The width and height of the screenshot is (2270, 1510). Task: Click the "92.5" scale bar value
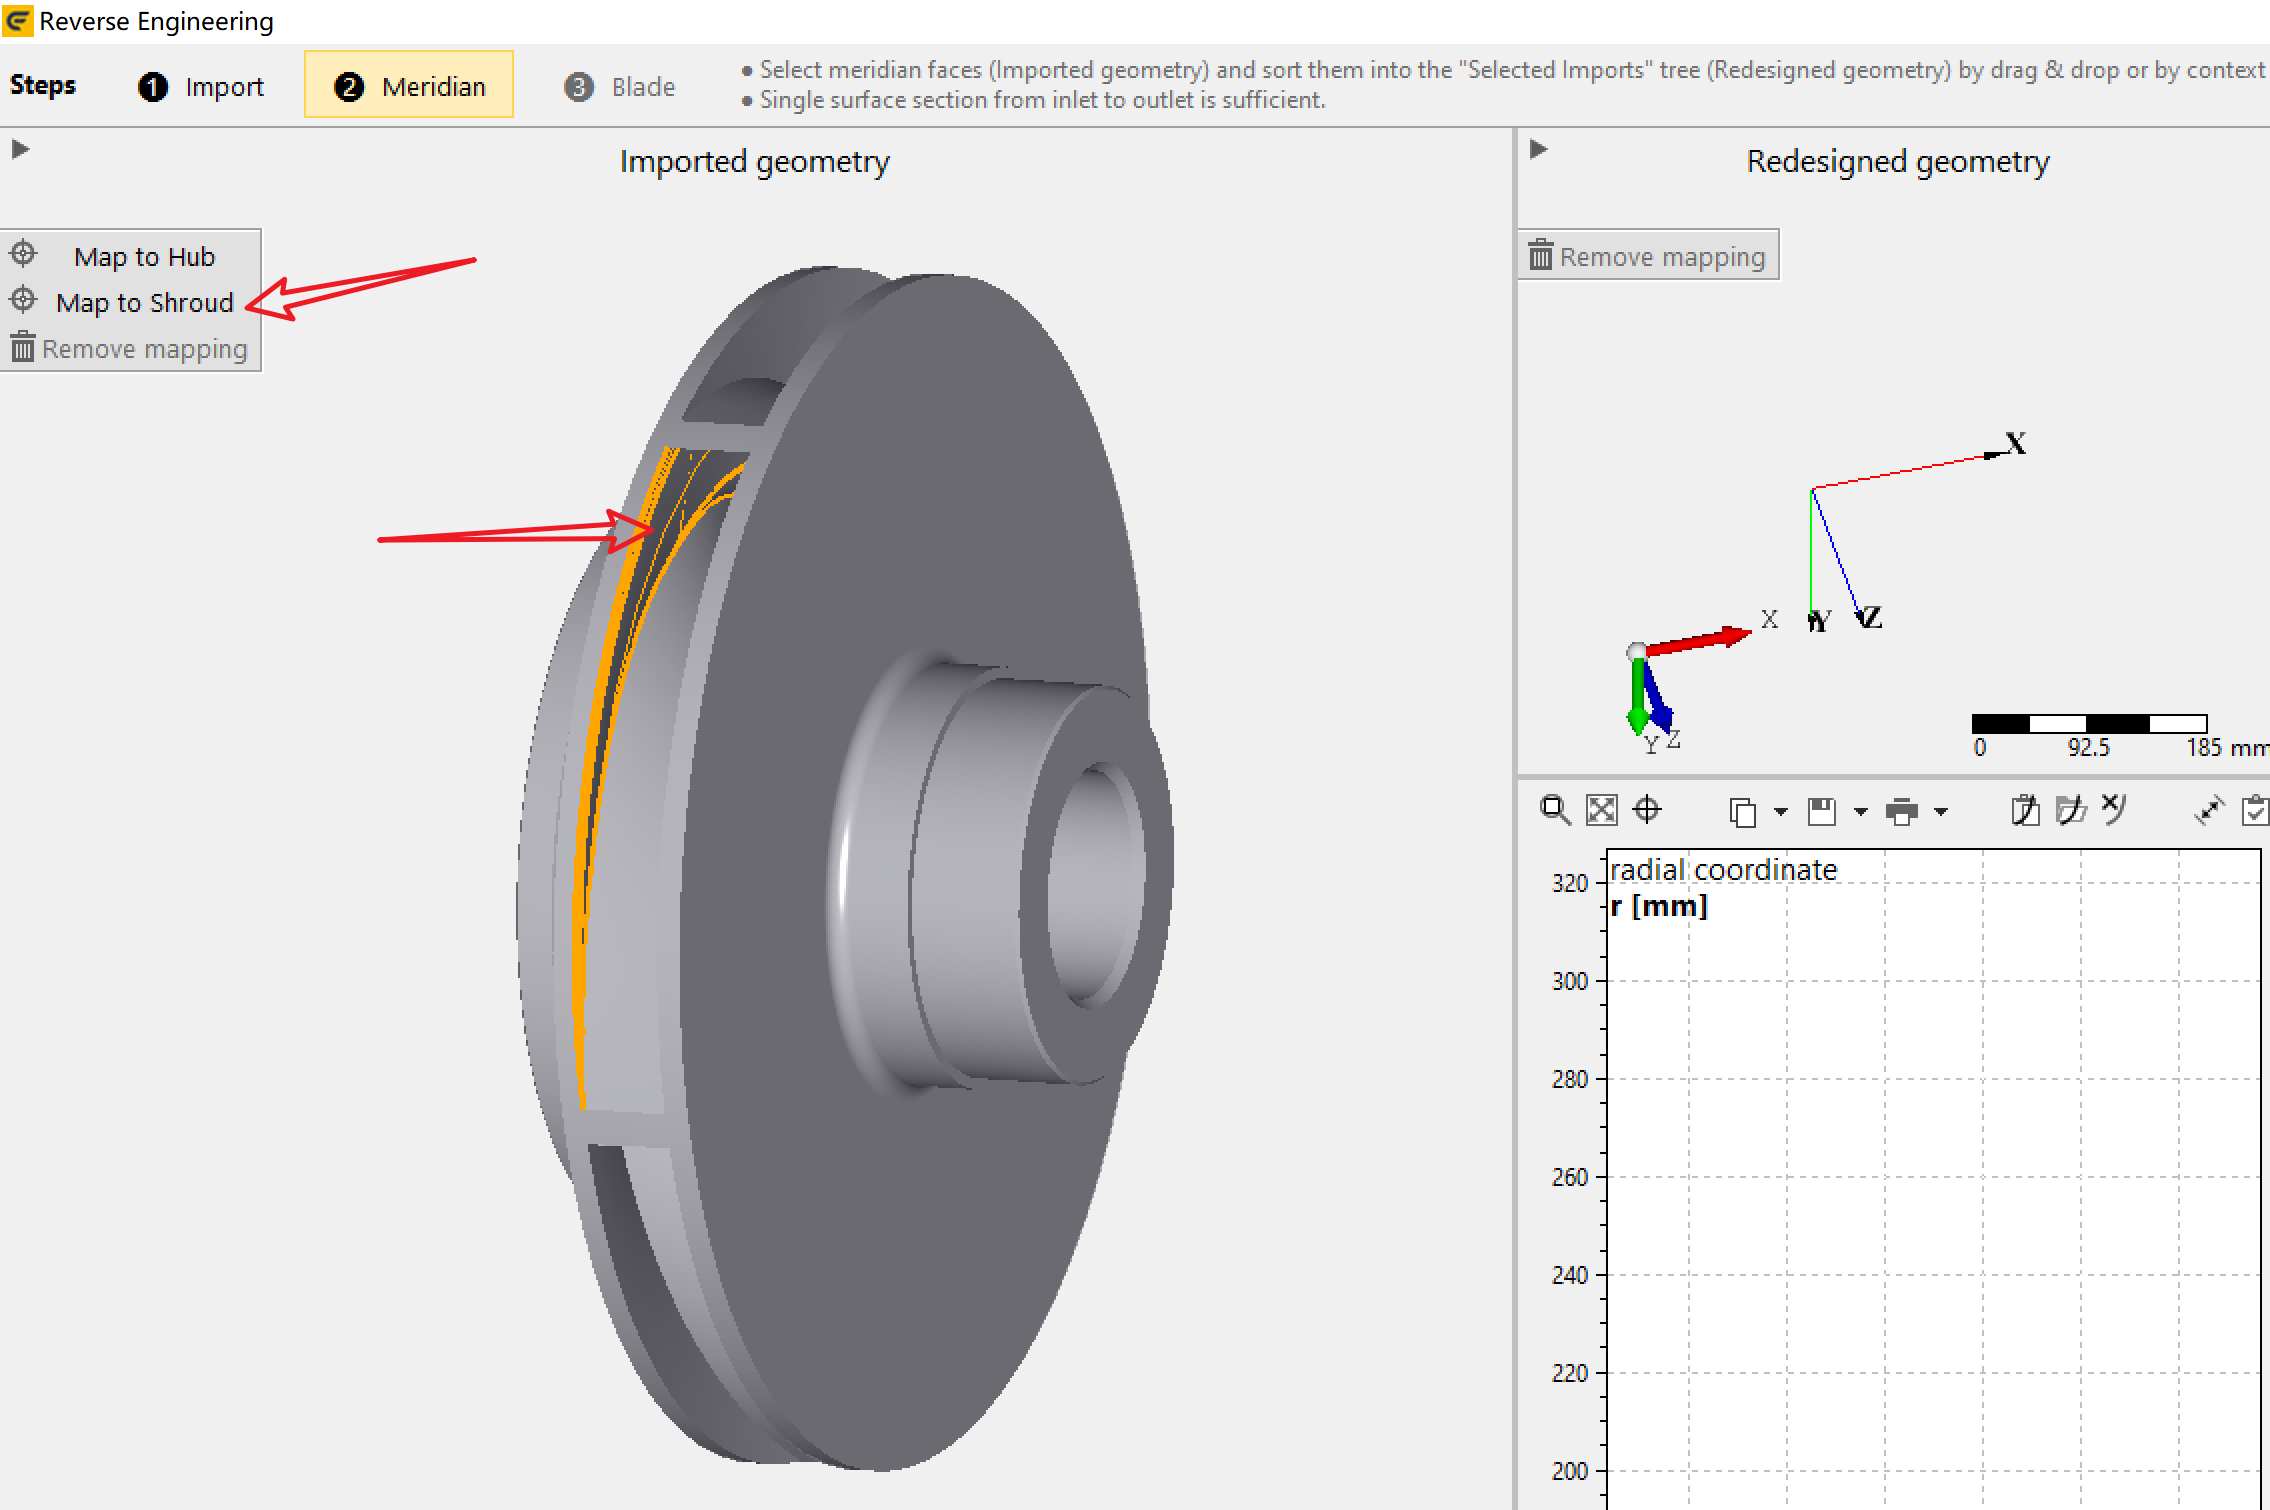(2088, 748)
